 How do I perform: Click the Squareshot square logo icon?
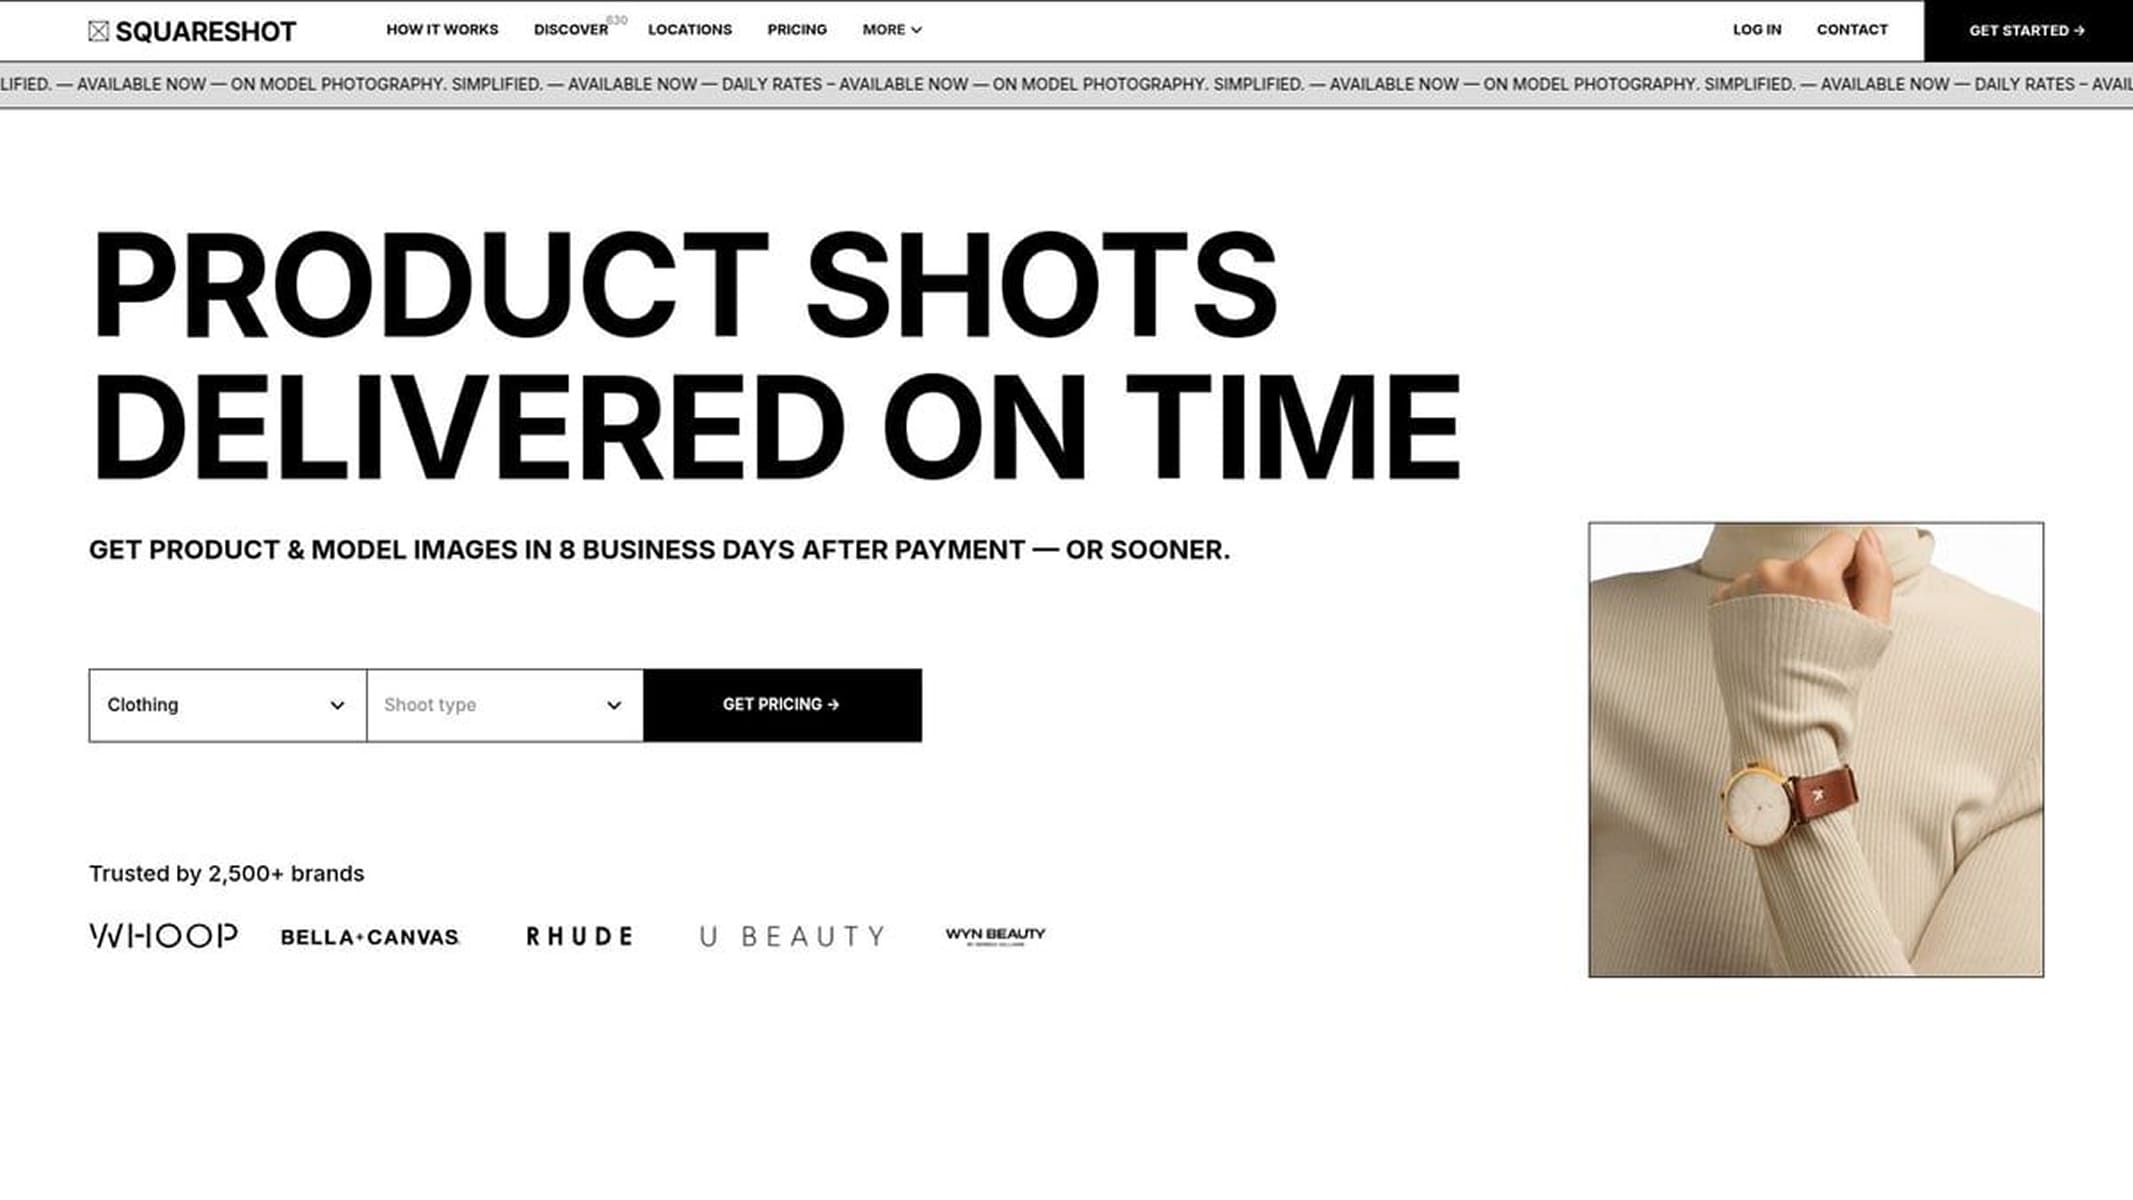(x=98, y=31)
